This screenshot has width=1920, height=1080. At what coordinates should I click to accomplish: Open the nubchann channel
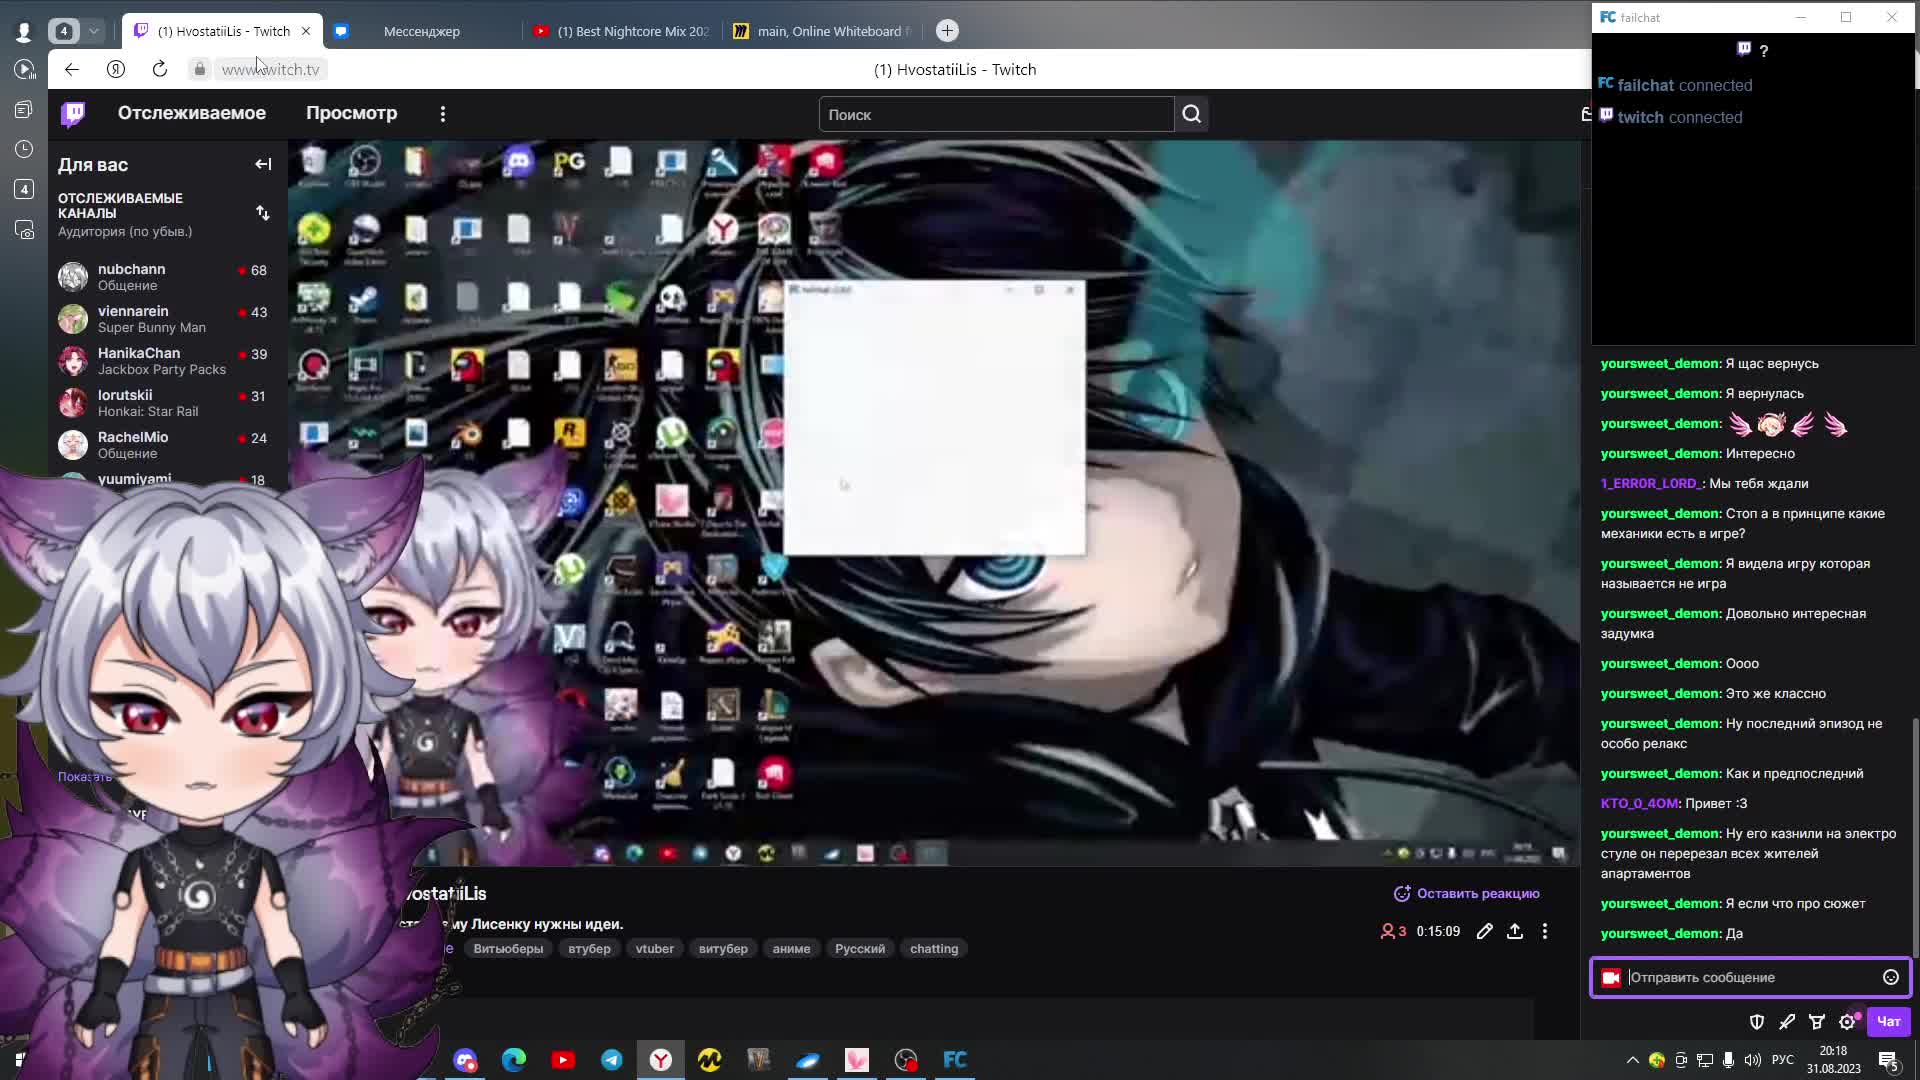tap(168, 277)
